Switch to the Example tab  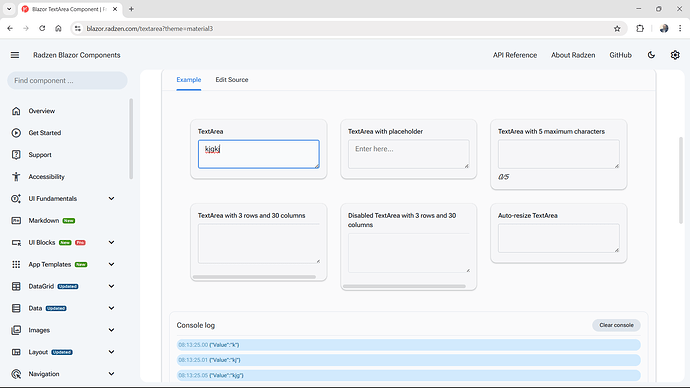pyautogui.click(x=189, y=80)
